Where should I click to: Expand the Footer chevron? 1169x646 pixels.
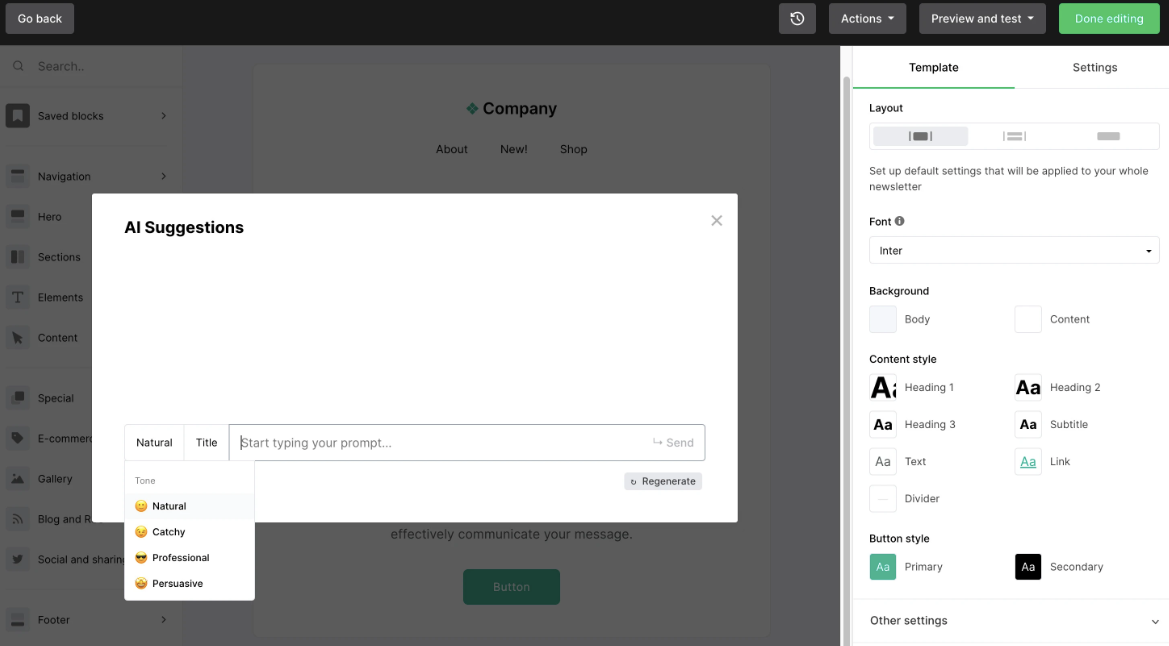163,619
